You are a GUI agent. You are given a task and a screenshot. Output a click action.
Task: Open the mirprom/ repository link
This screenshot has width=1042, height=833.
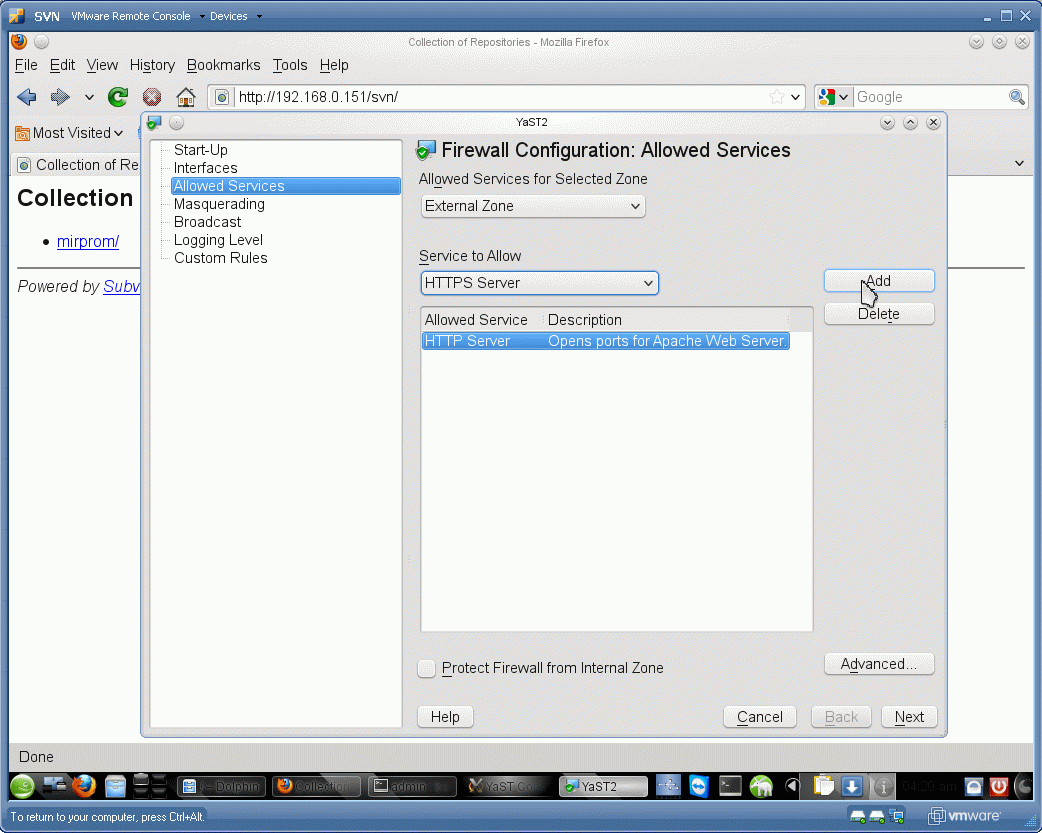click(x=88, y=241)
